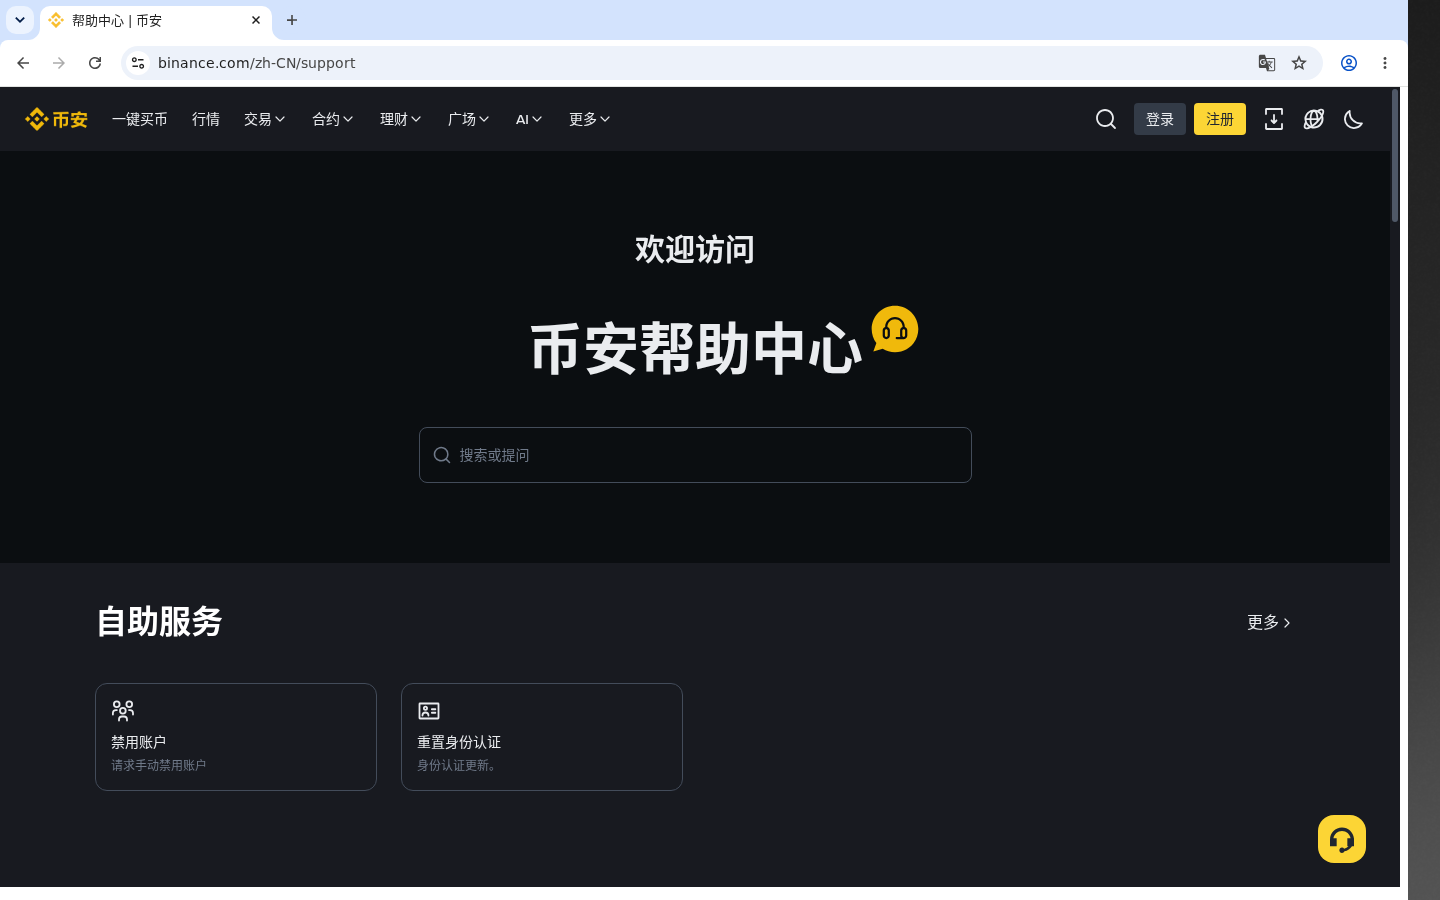Click the 登录 button
This screenshot has height=900, width=1440.
(x=1160, y=119)
